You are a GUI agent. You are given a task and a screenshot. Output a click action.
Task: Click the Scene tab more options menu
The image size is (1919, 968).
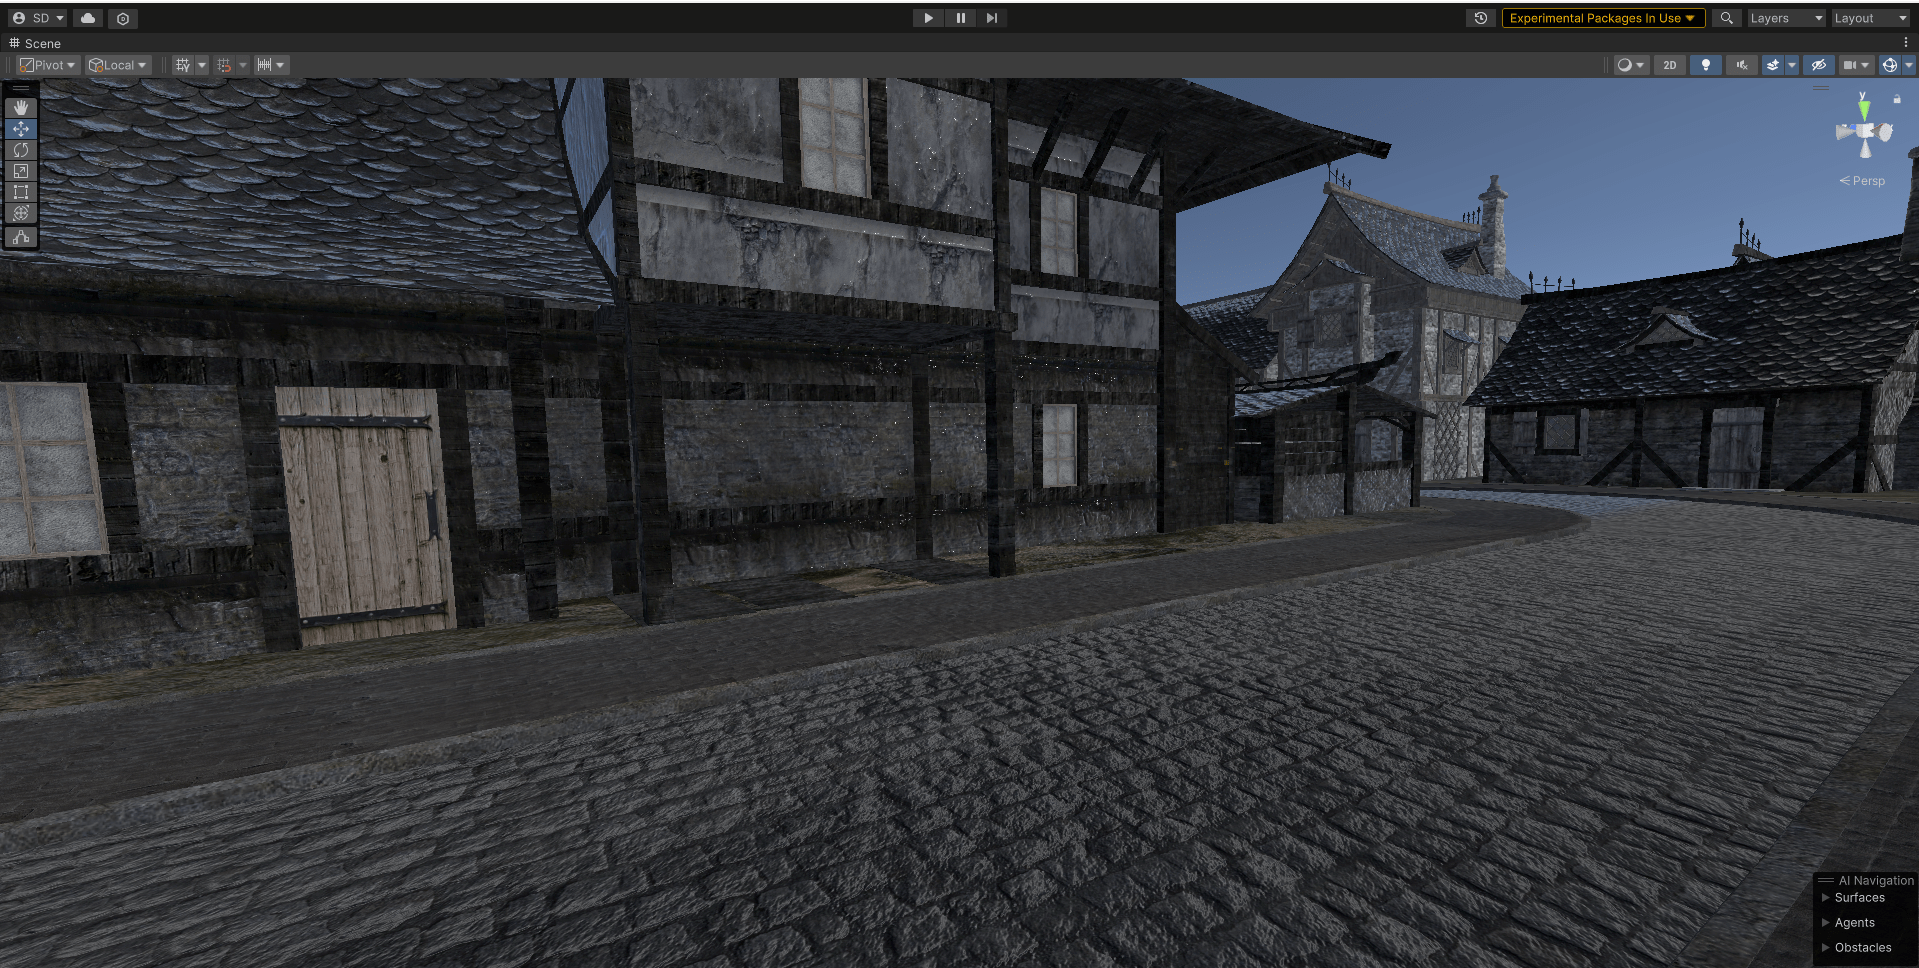[1906, 43]
